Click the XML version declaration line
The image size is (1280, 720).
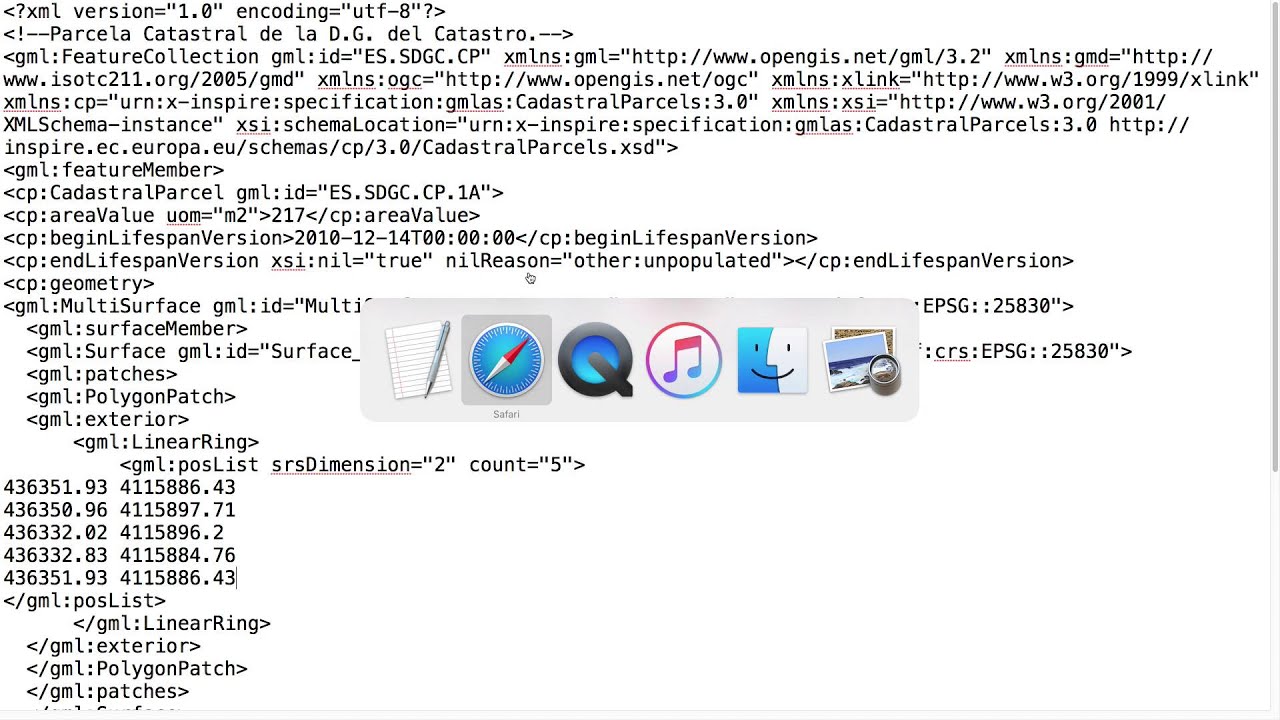coord(224,12)
